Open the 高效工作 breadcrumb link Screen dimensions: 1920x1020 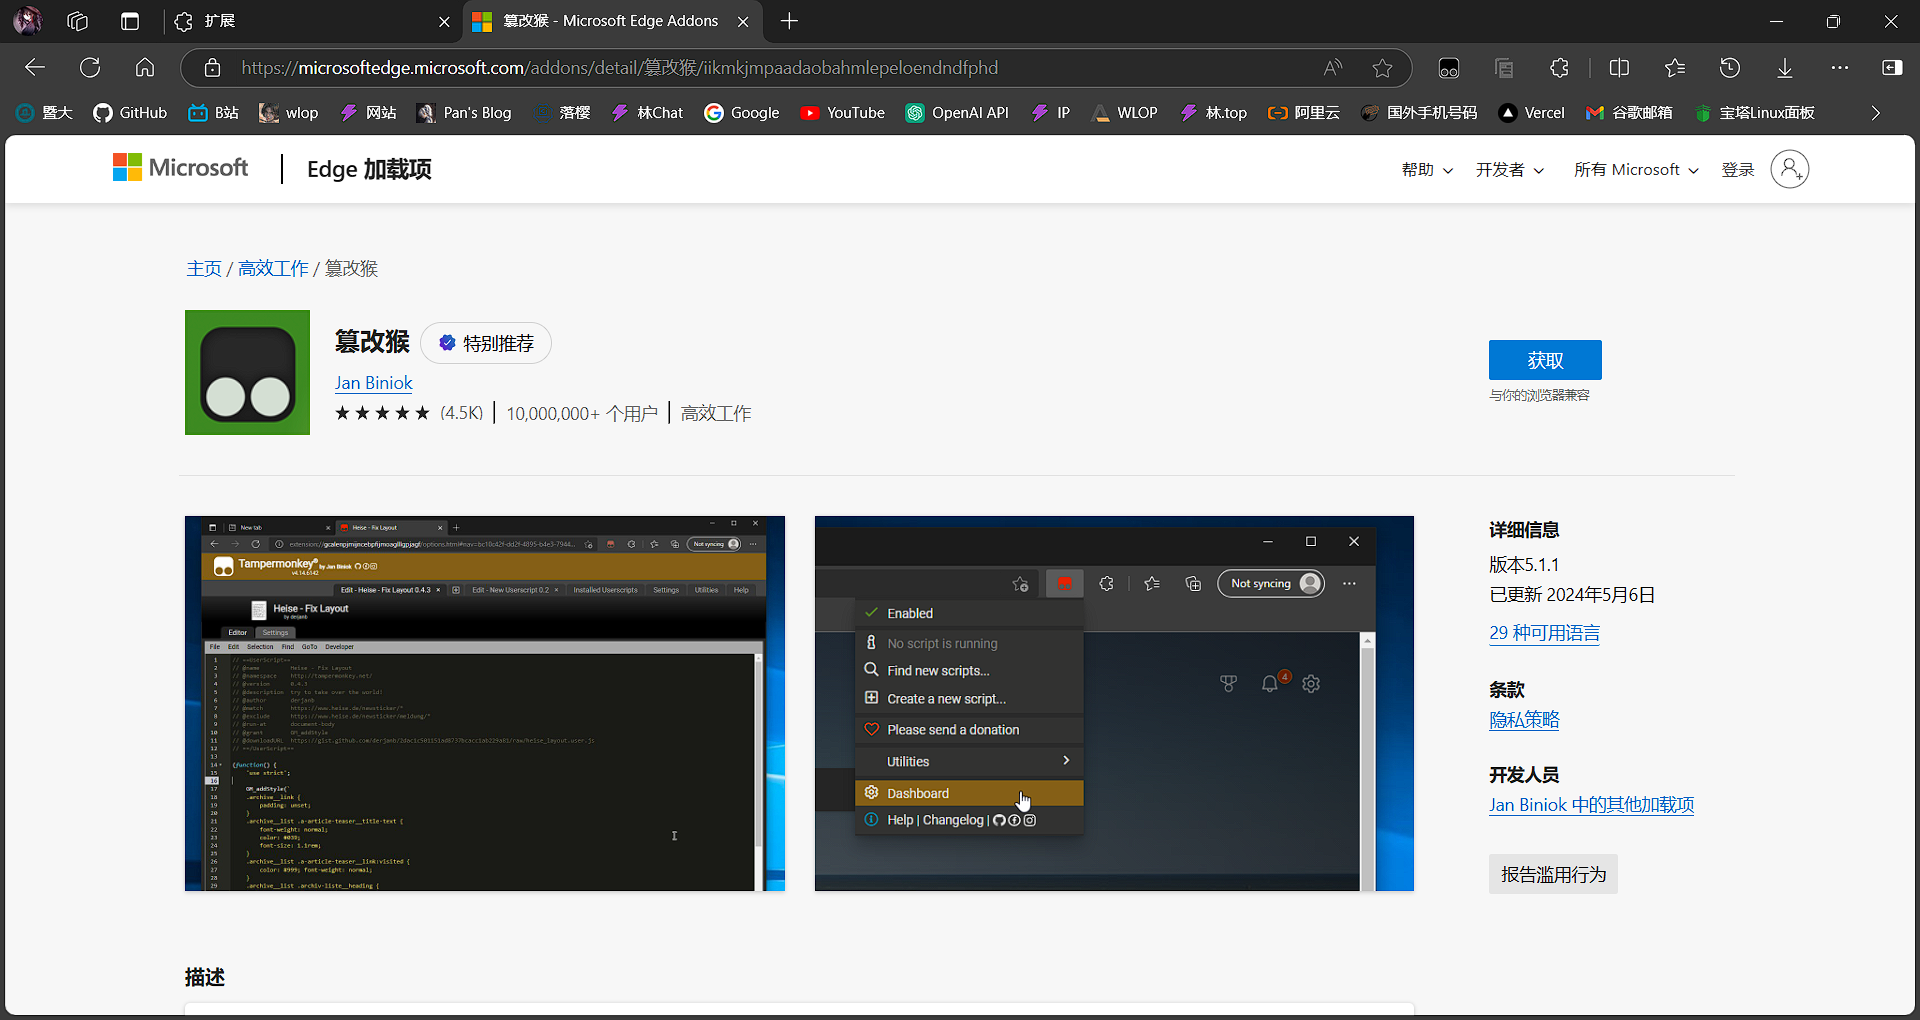pos(273,268)
